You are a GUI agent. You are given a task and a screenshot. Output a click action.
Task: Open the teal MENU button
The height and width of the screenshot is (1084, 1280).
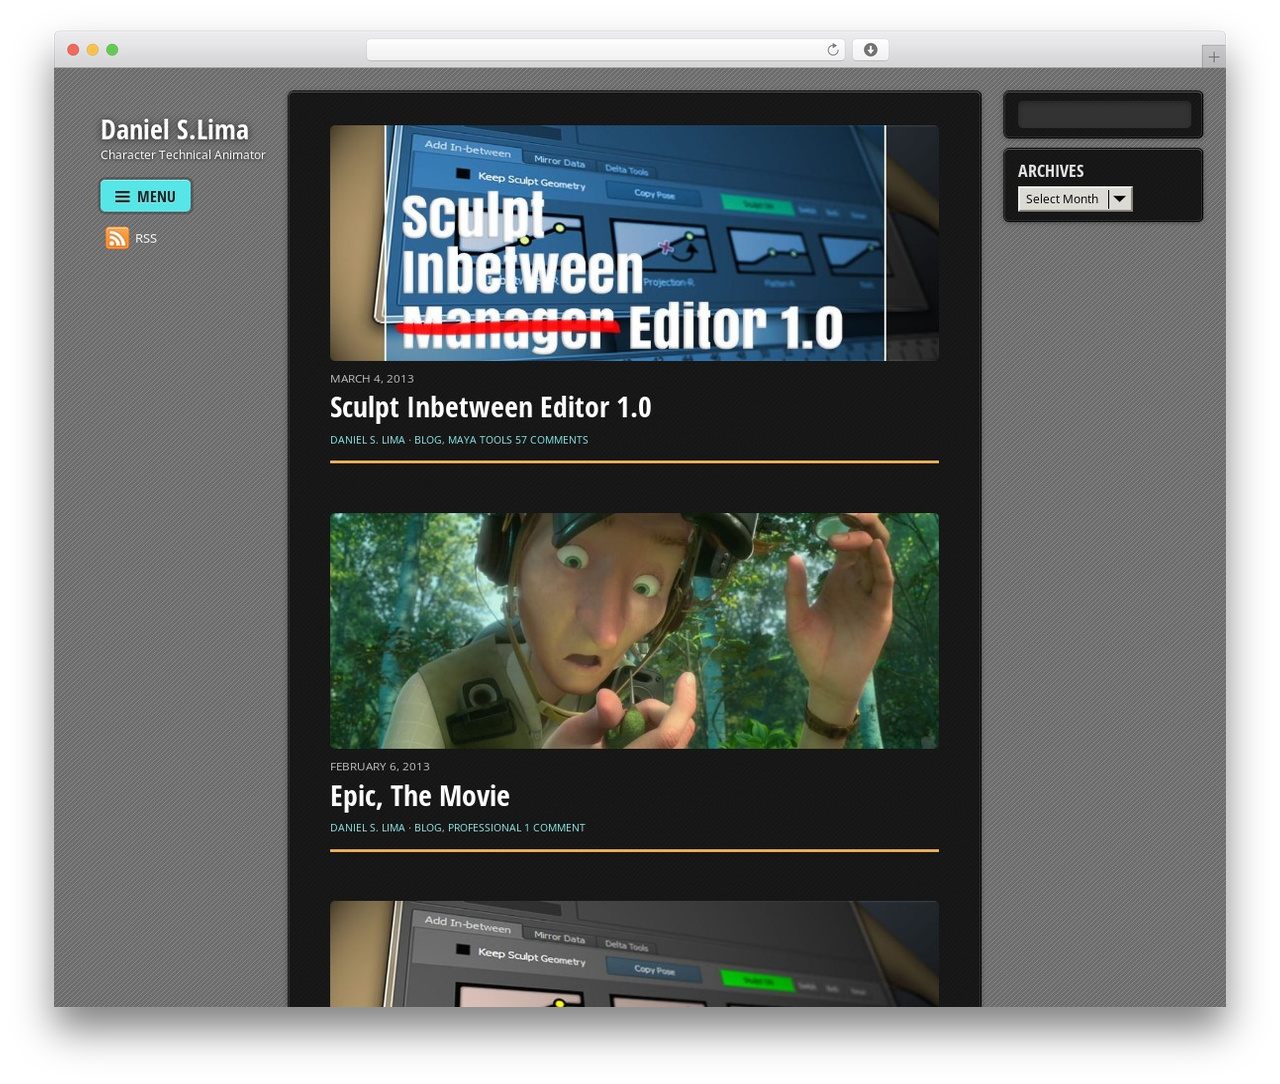tap(145, 196)
